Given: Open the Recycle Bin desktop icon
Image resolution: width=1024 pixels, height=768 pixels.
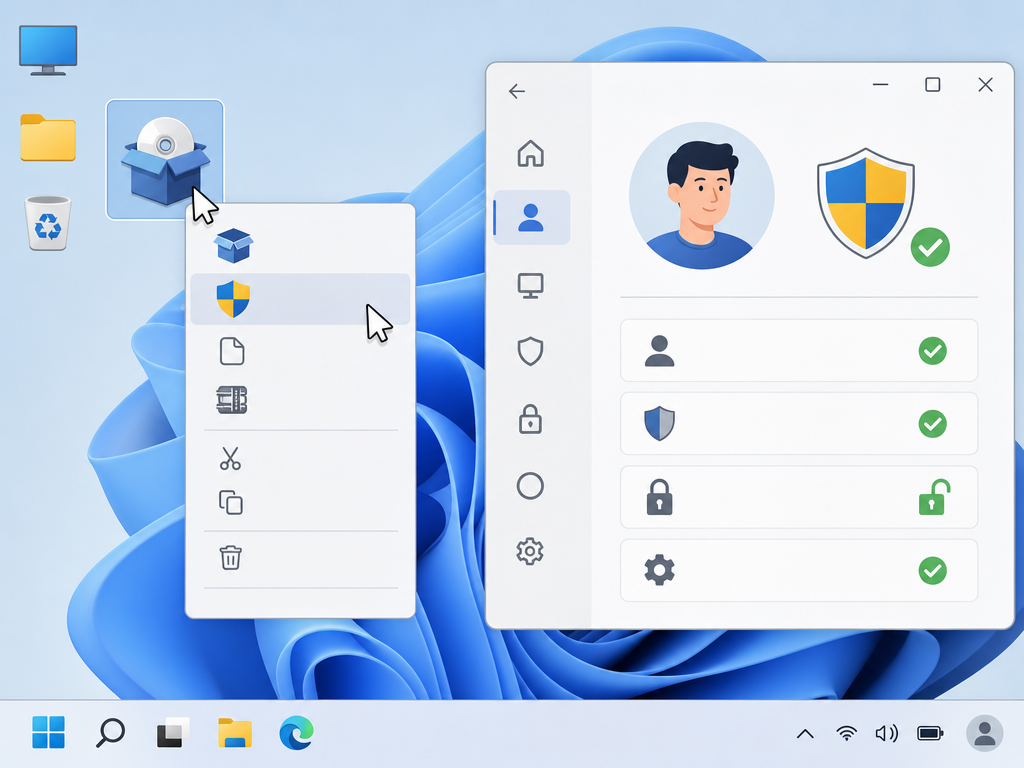Looking at the screenshot, I should [x=48, y=223].
